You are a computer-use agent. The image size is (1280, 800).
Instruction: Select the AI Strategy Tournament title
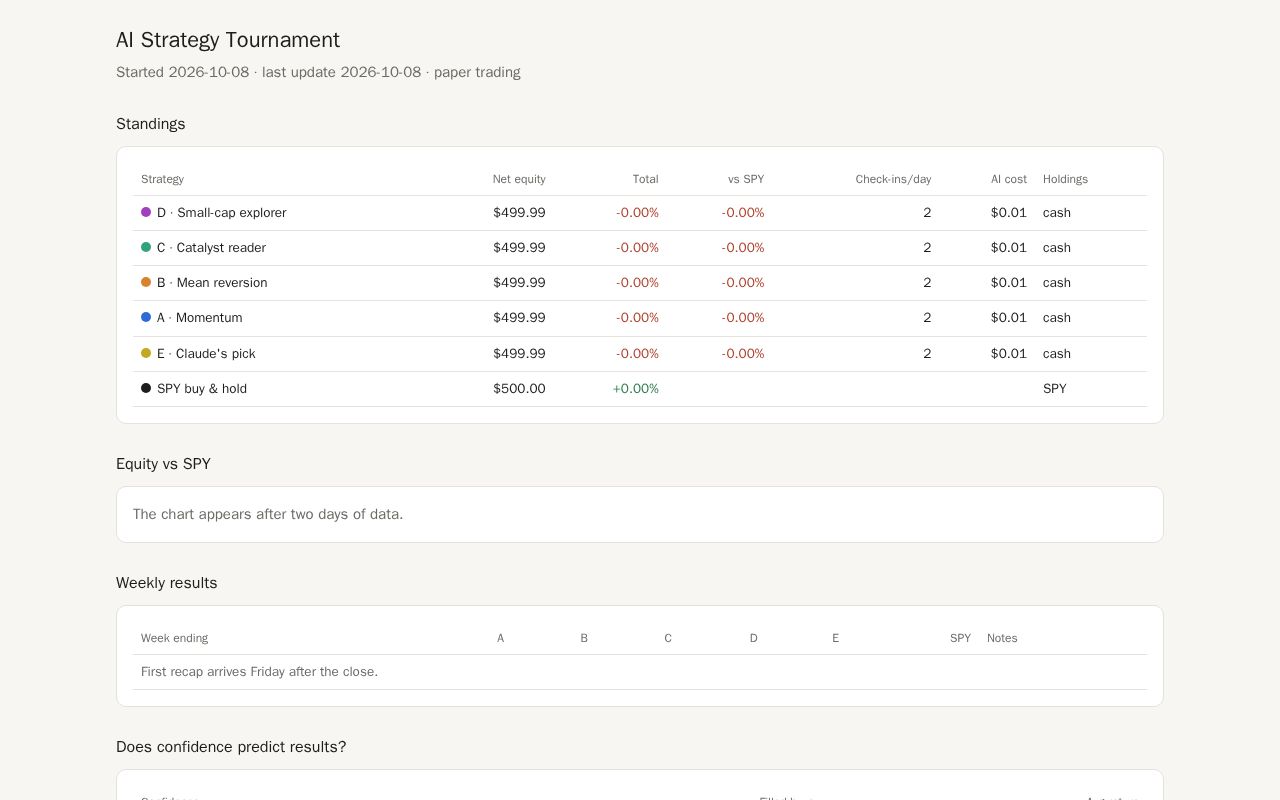click(228, 40)
